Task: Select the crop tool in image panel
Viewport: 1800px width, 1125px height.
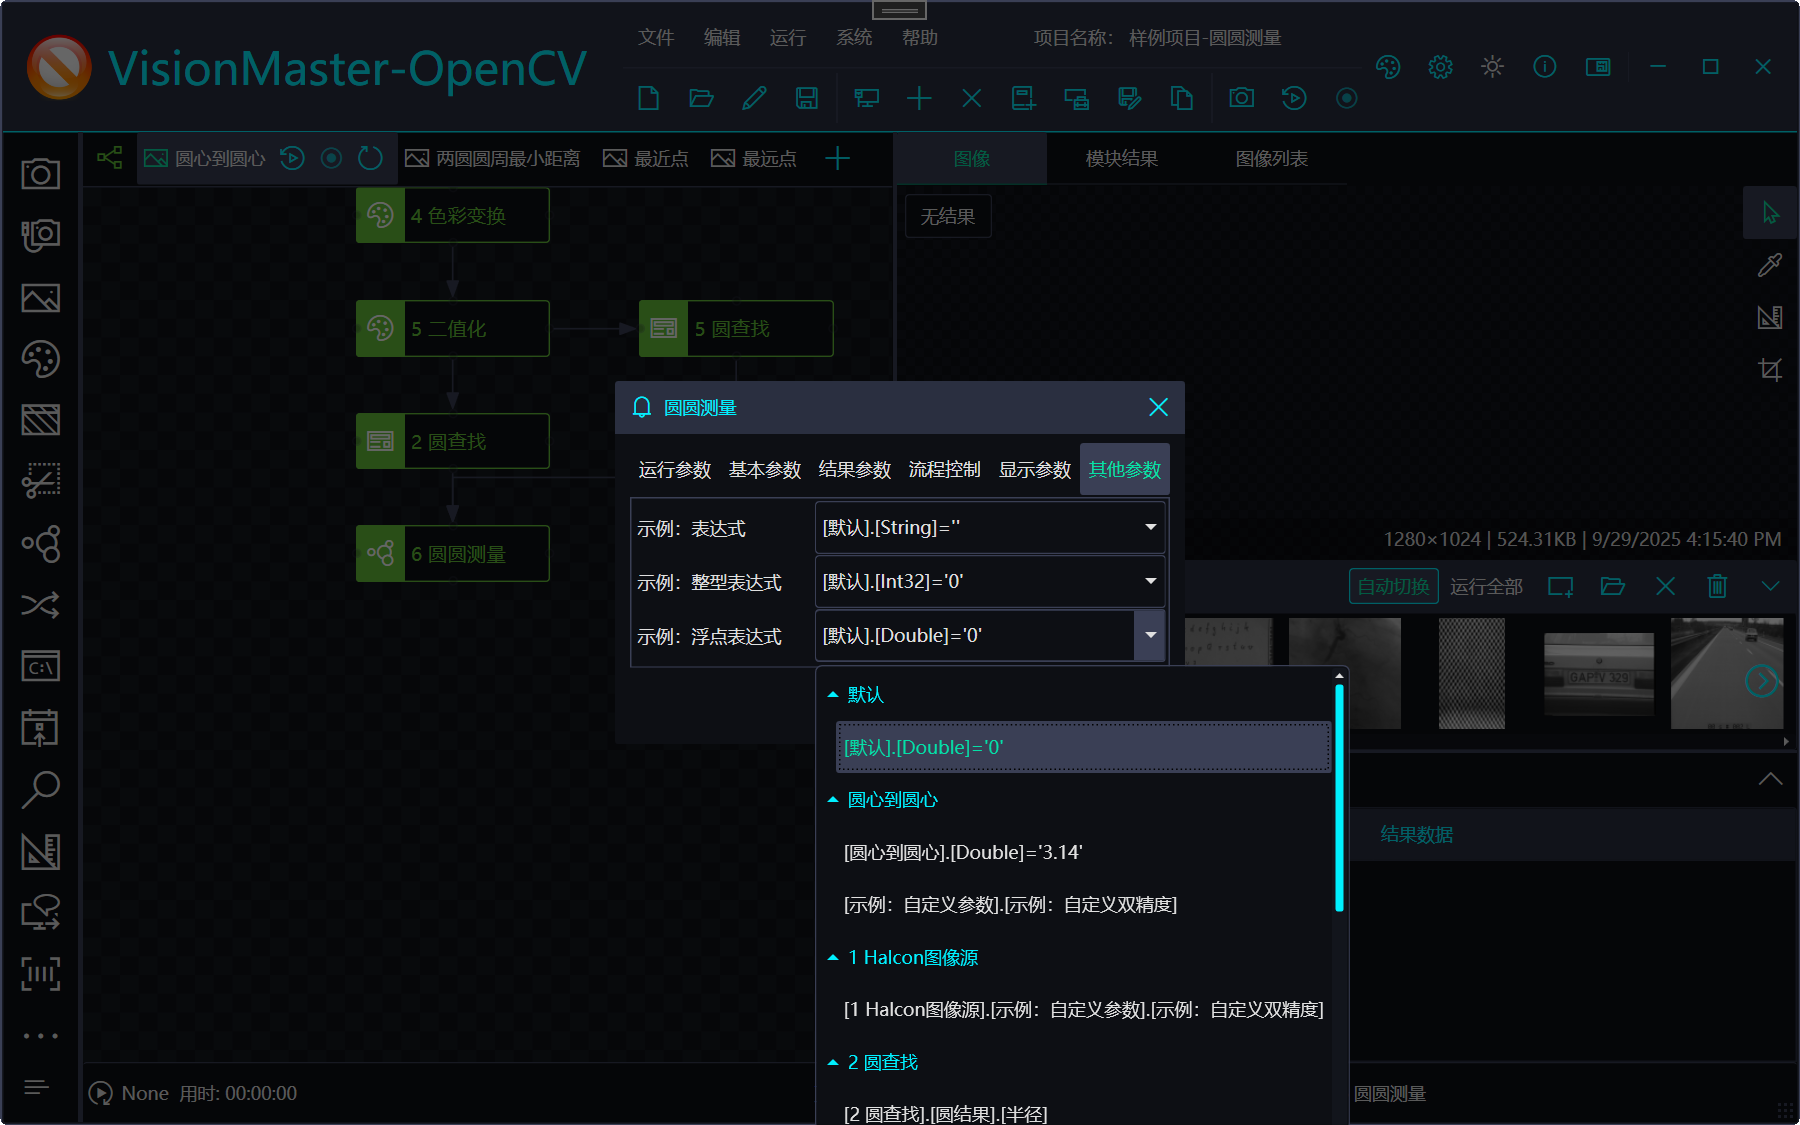Action: click(1770, 369)
